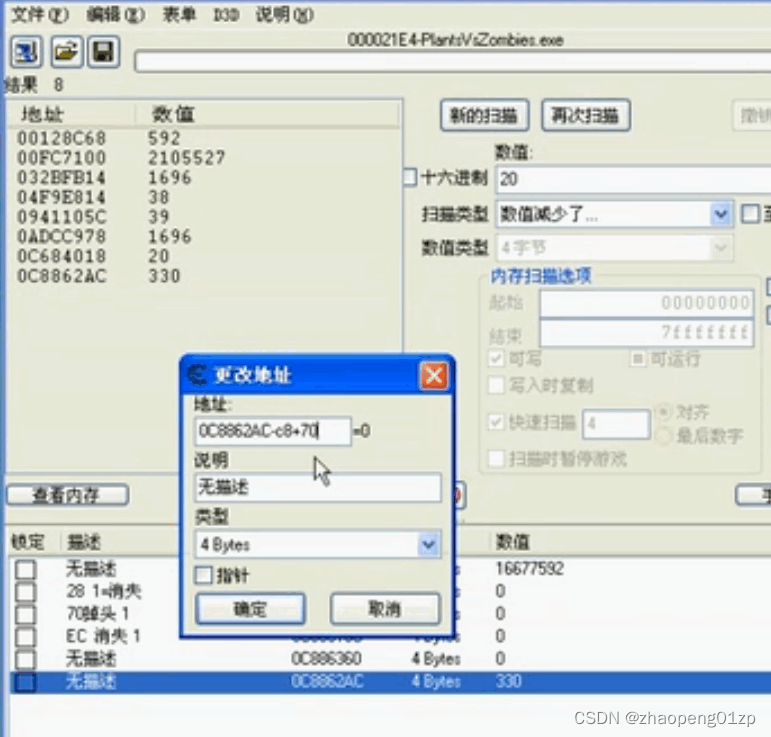Open the process list icon
Screen dimensions: 771x737
tap(26, 52)
